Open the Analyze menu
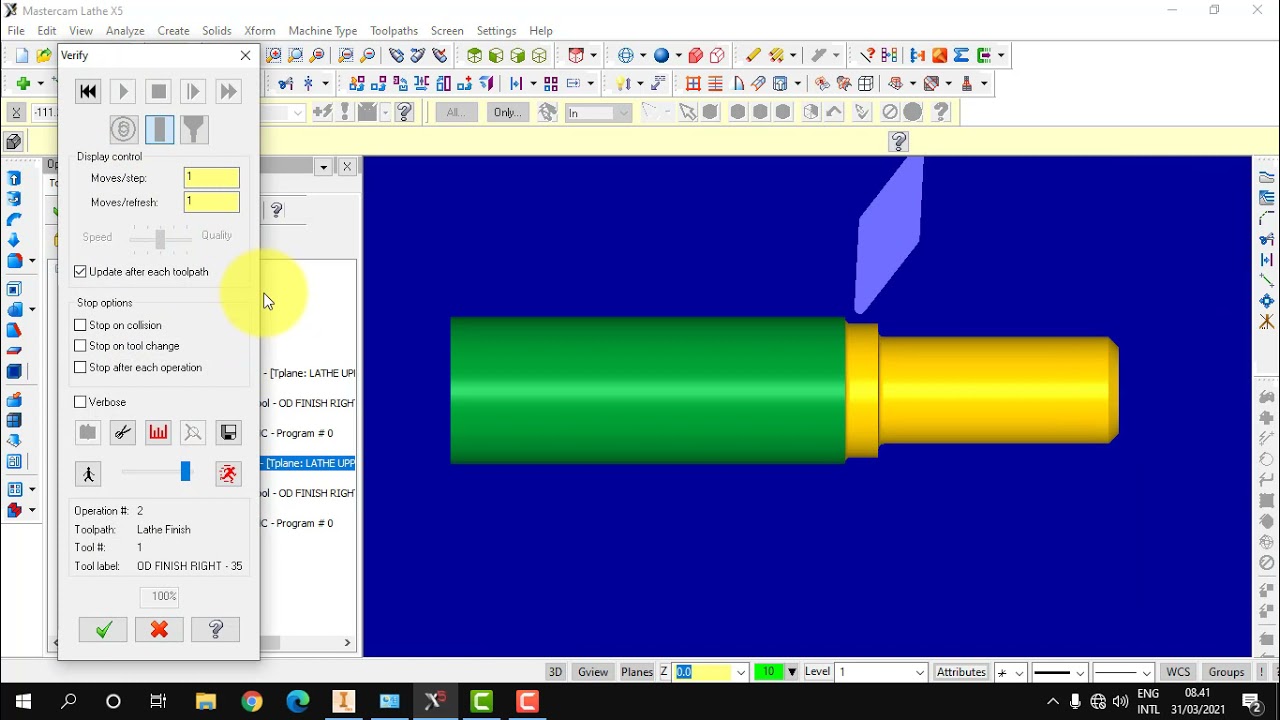Image resolution: width=1280 pixels, height=720 pixels. 125,31
